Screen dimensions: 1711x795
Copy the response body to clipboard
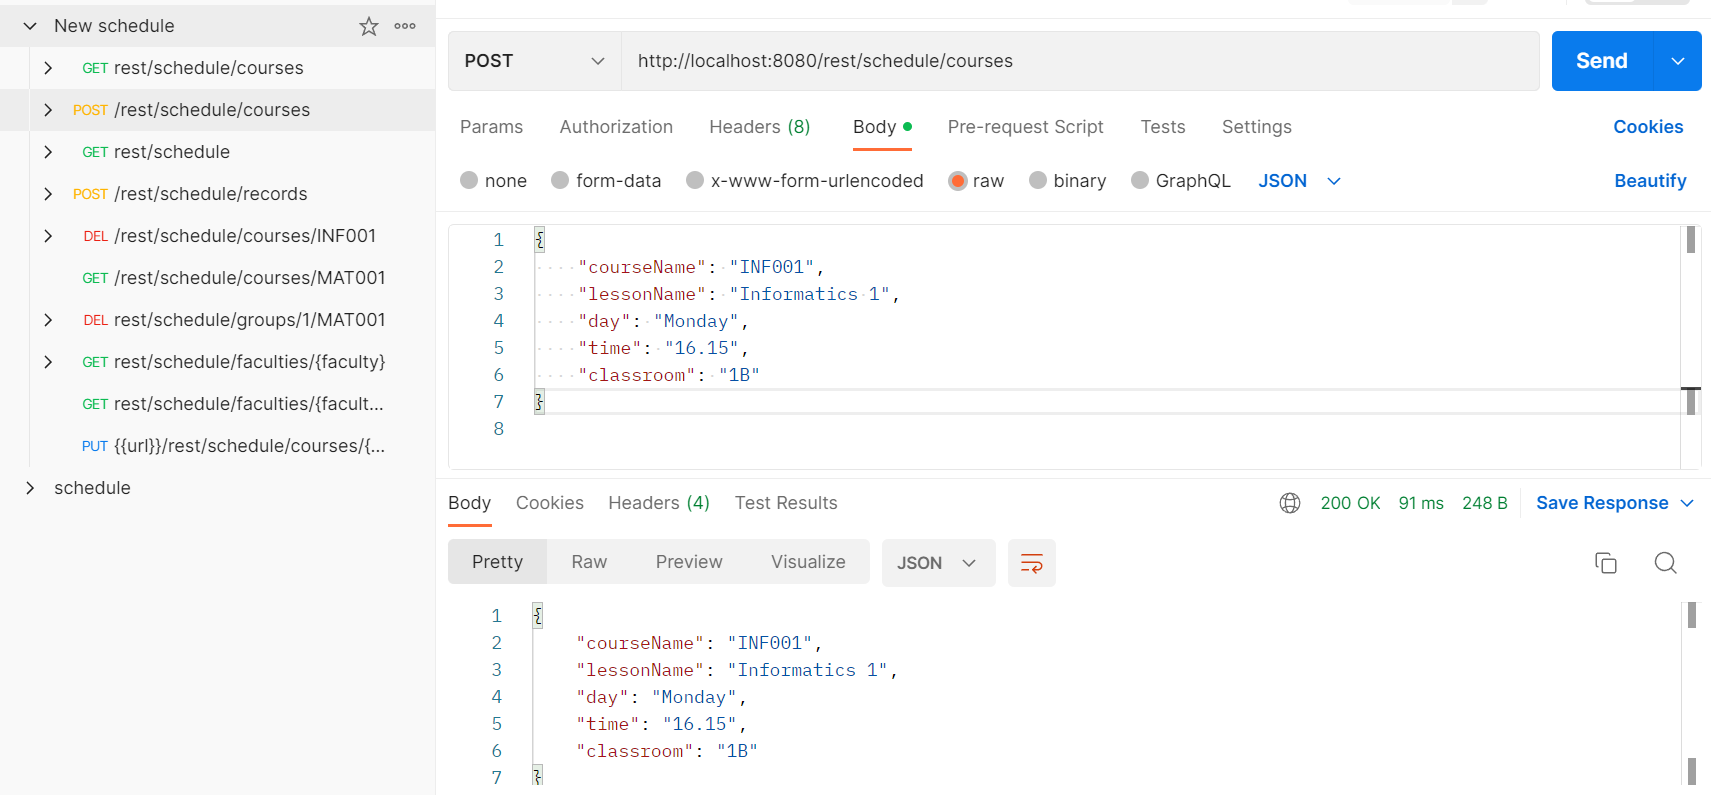[x=1605, y=563]
